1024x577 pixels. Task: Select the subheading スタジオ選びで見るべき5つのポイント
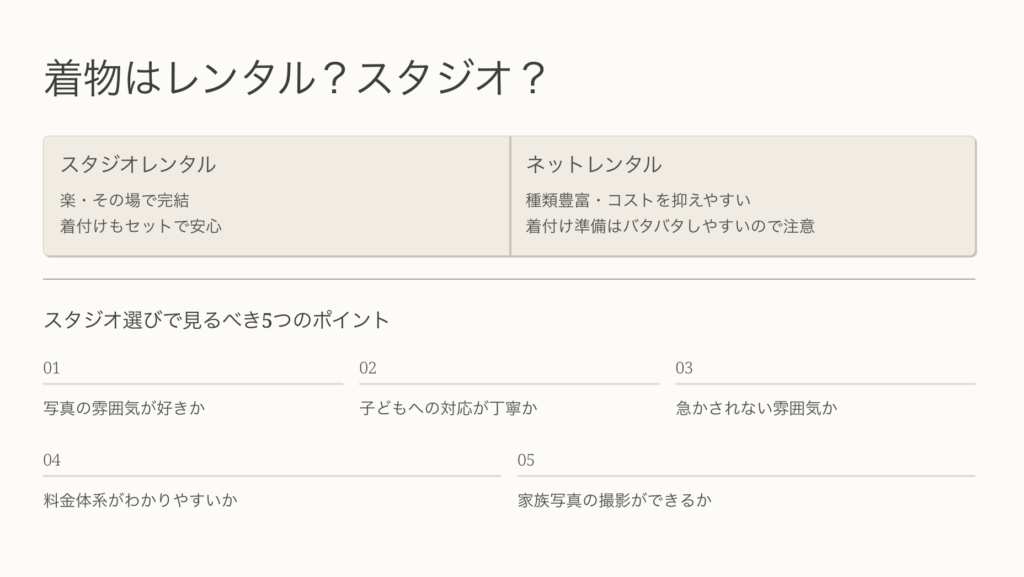(217, 320)
